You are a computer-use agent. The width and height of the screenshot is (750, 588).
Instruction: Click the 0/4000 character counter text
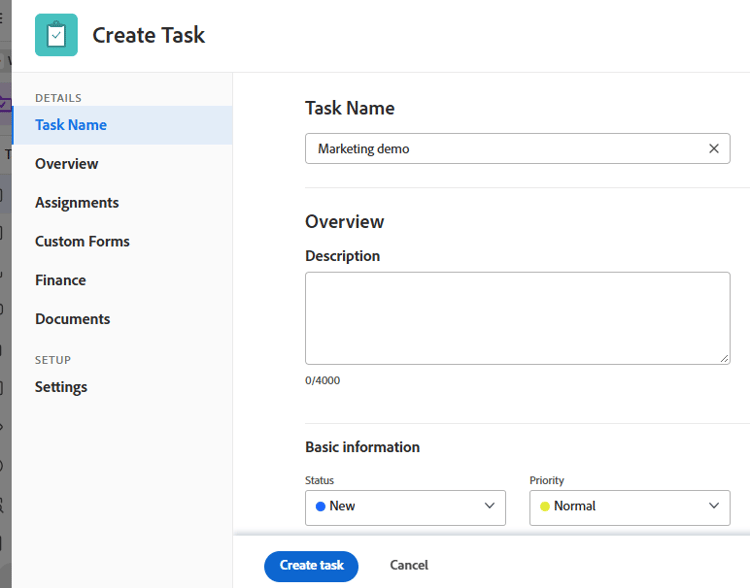tap(322, 380)
